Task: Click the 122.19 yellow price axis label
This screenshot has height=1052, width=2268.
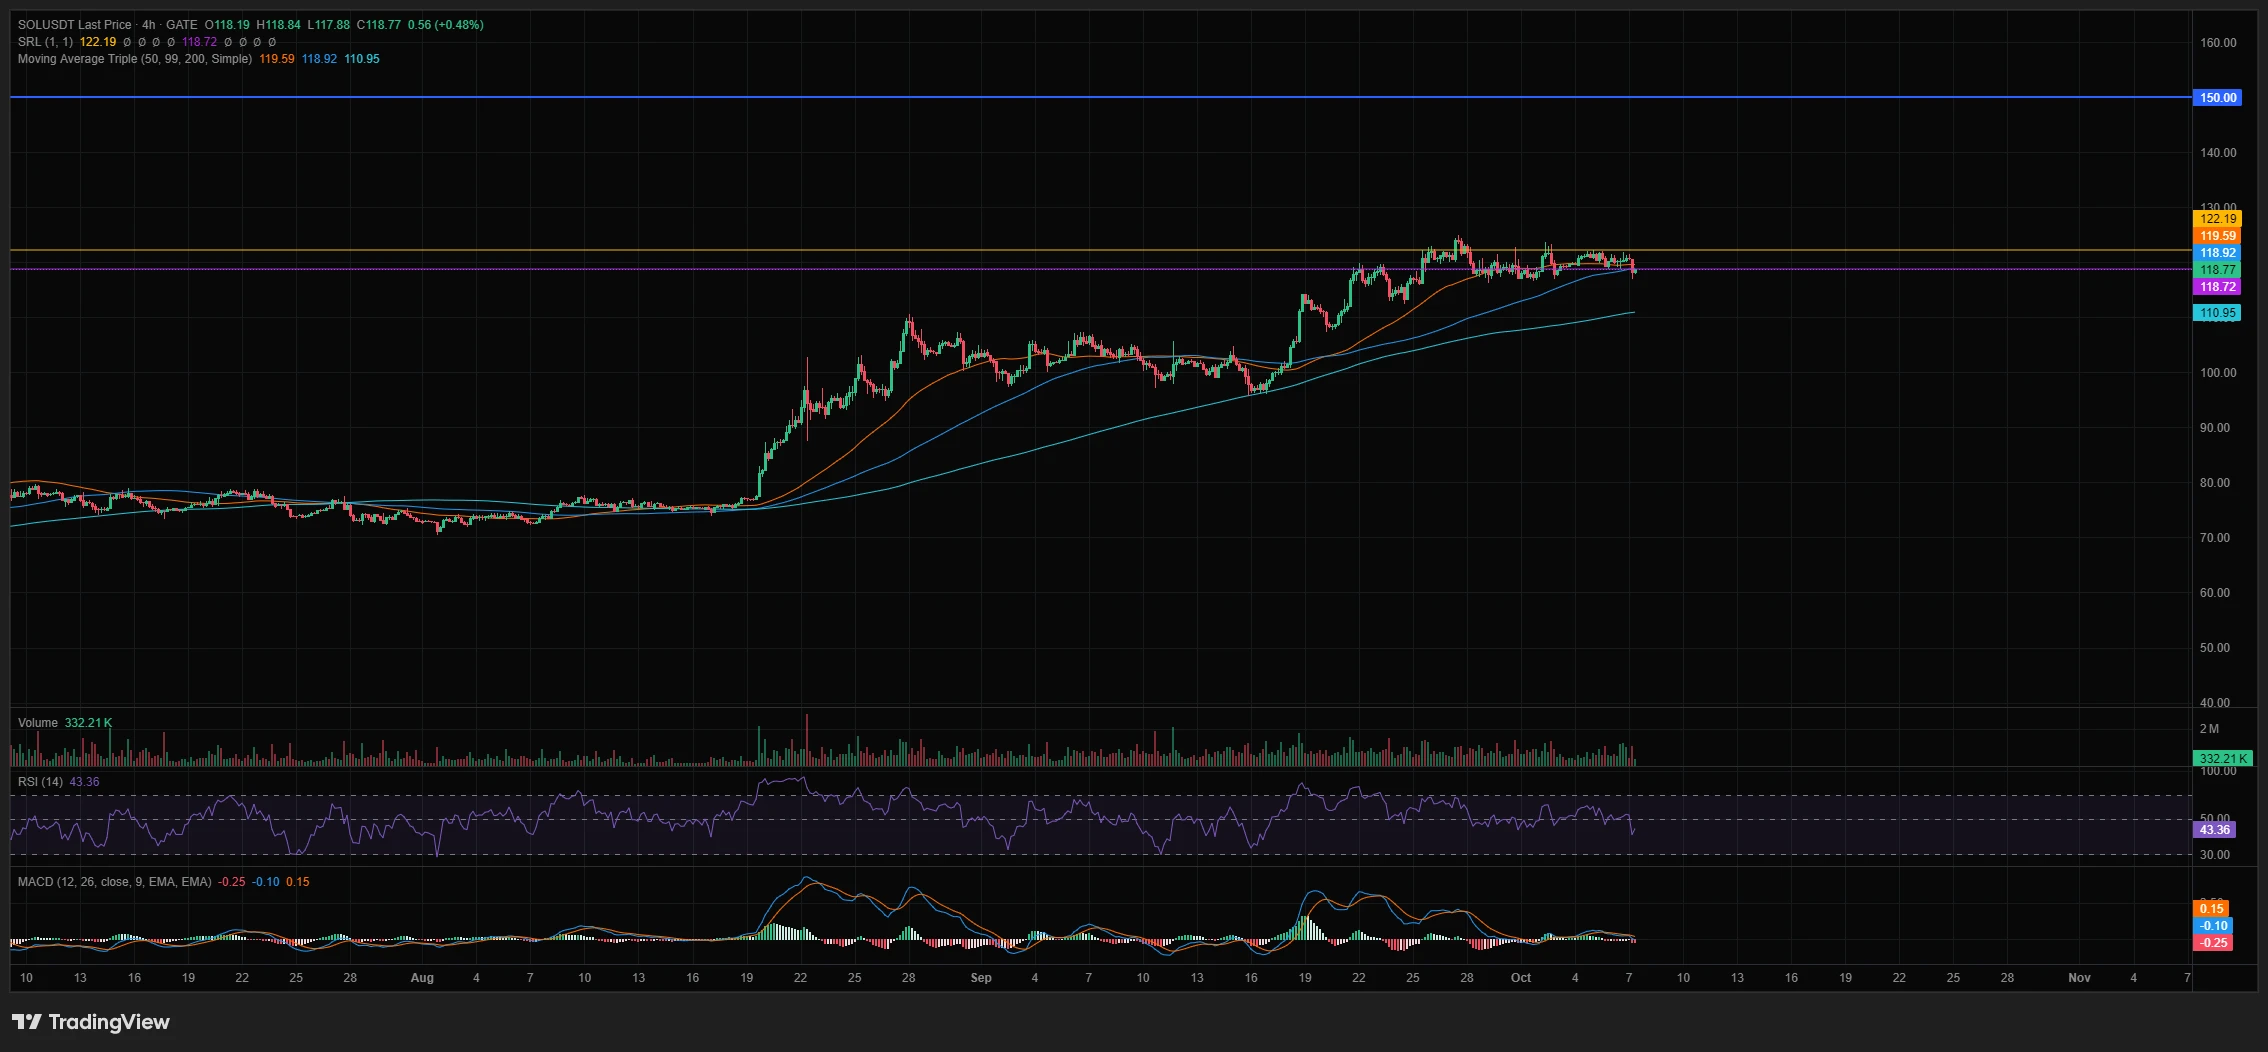Action: 2218,219
